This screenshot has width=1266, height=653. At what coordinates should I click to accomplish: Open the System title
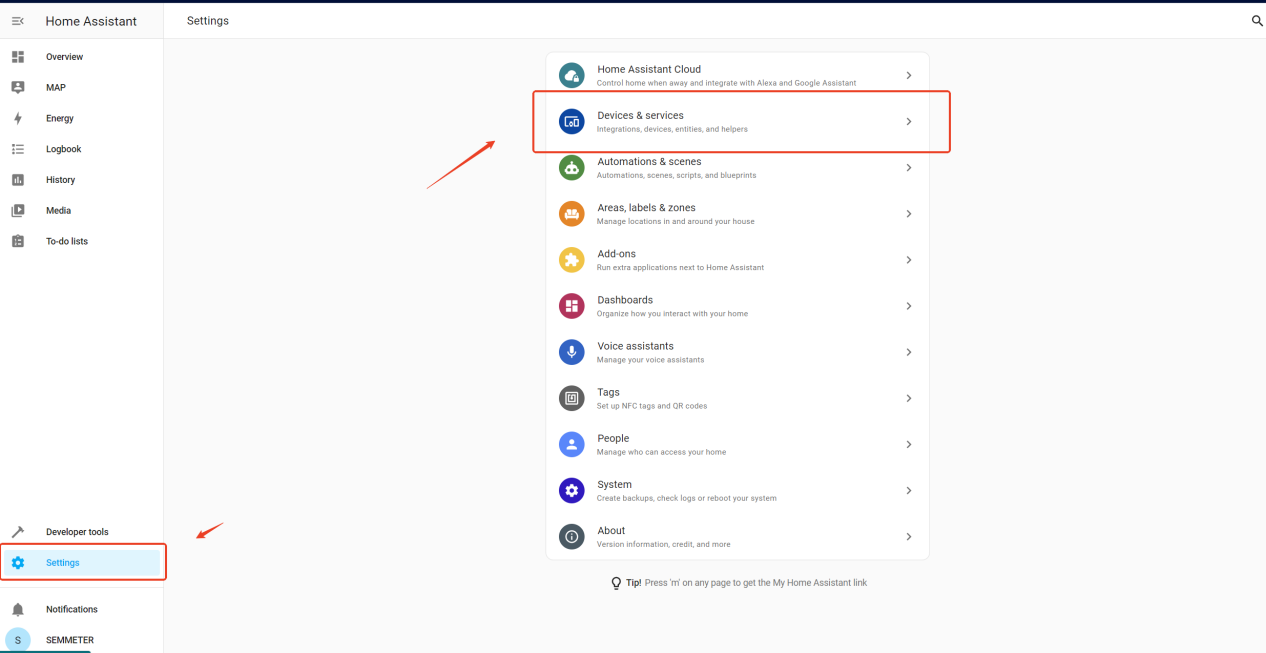614,485
